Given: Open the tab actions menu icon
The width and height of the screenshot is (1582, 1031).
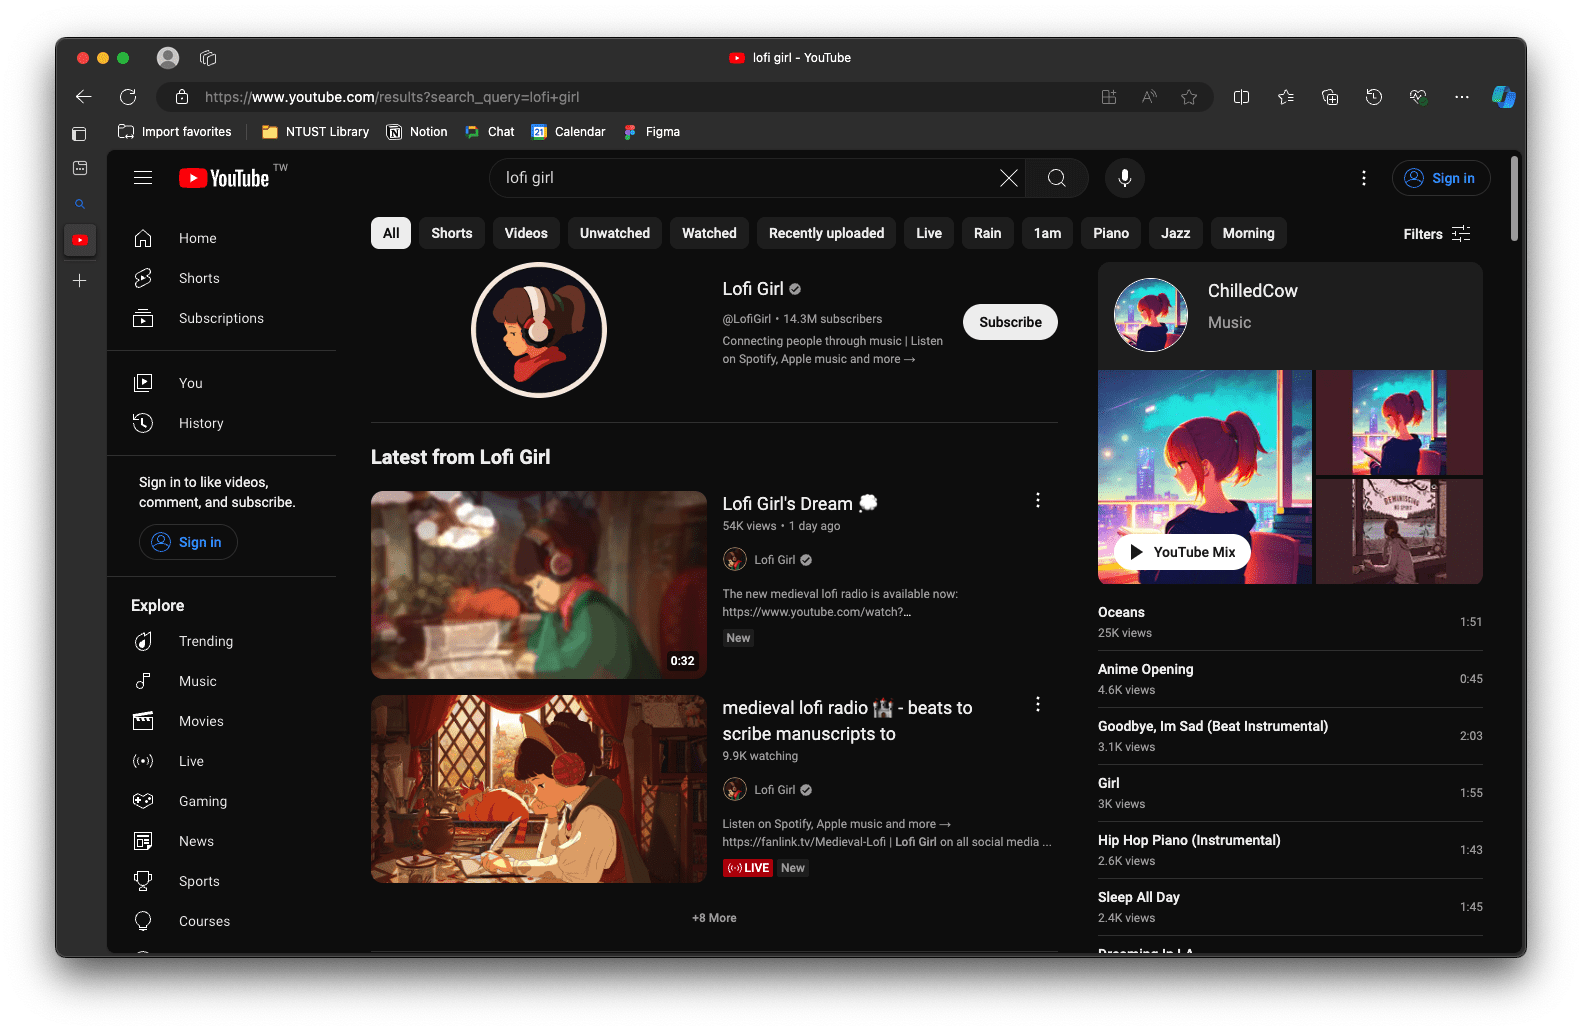Looking at the screenshot, I should pyautogui.click(x=208, y=58).
